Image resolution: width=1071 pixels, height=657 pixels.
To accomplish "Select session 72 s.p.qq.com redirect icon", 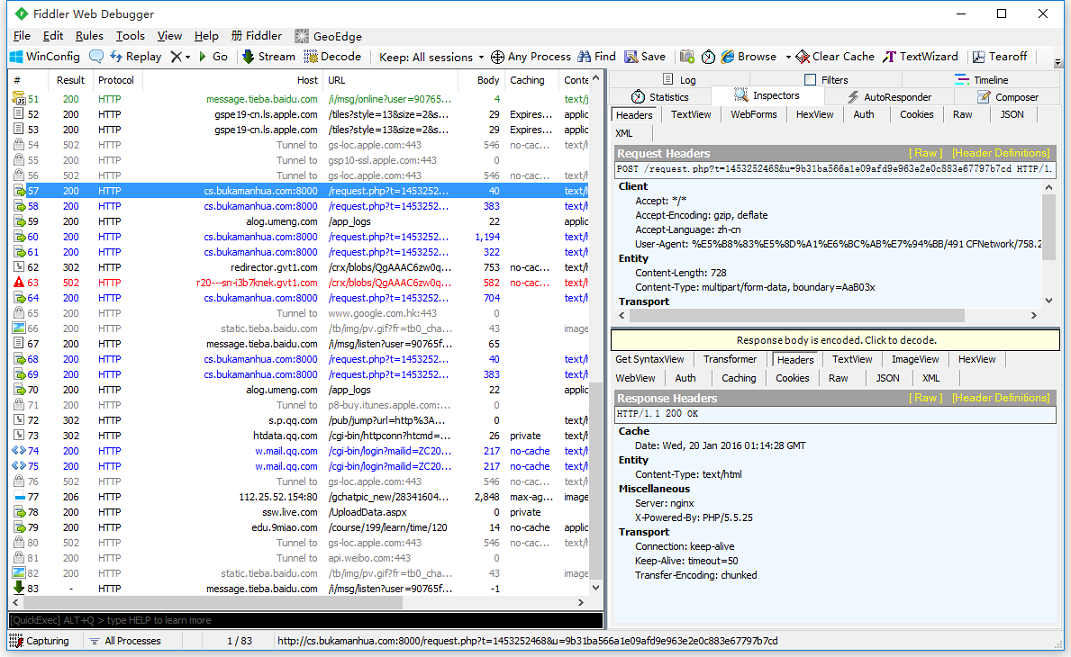I will tap(18, 420).
